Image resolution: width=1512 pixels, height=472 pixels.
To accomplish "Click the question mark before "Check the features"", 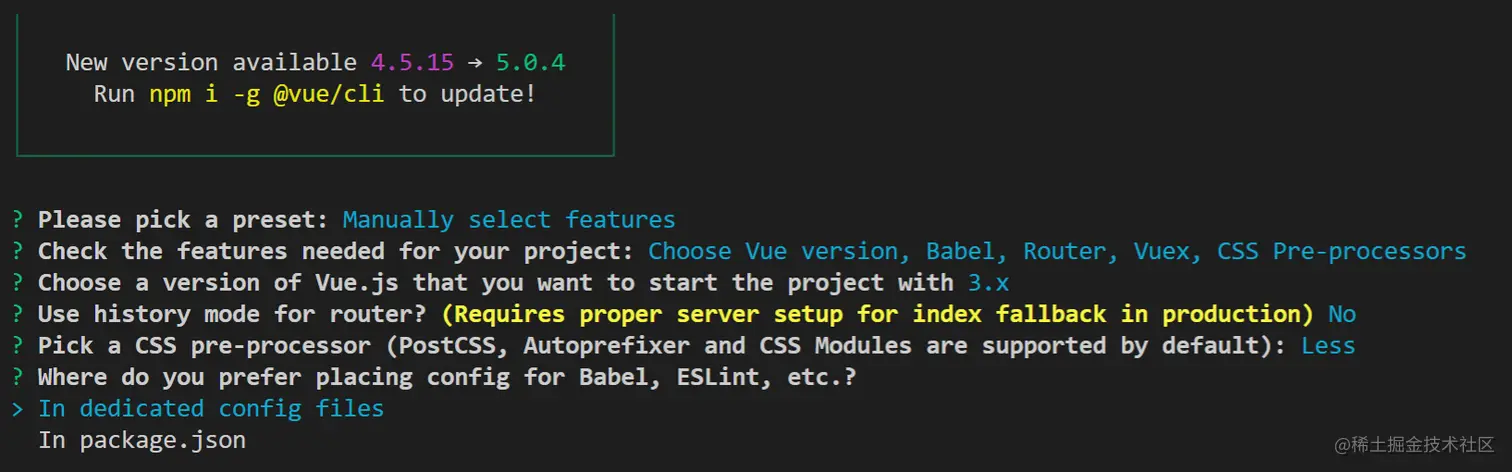I will (x=18, y=251).
